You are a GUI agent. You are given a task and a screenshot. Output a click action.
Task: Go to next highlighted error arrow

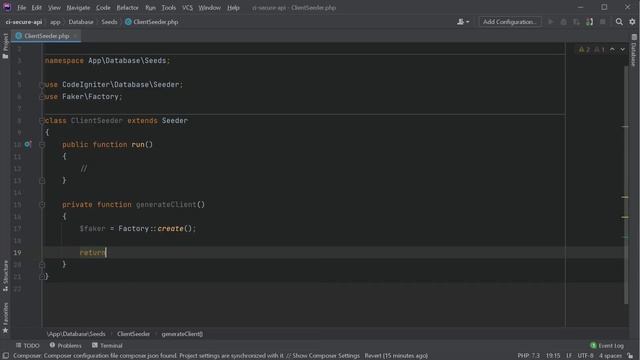[x=622, y=49]
